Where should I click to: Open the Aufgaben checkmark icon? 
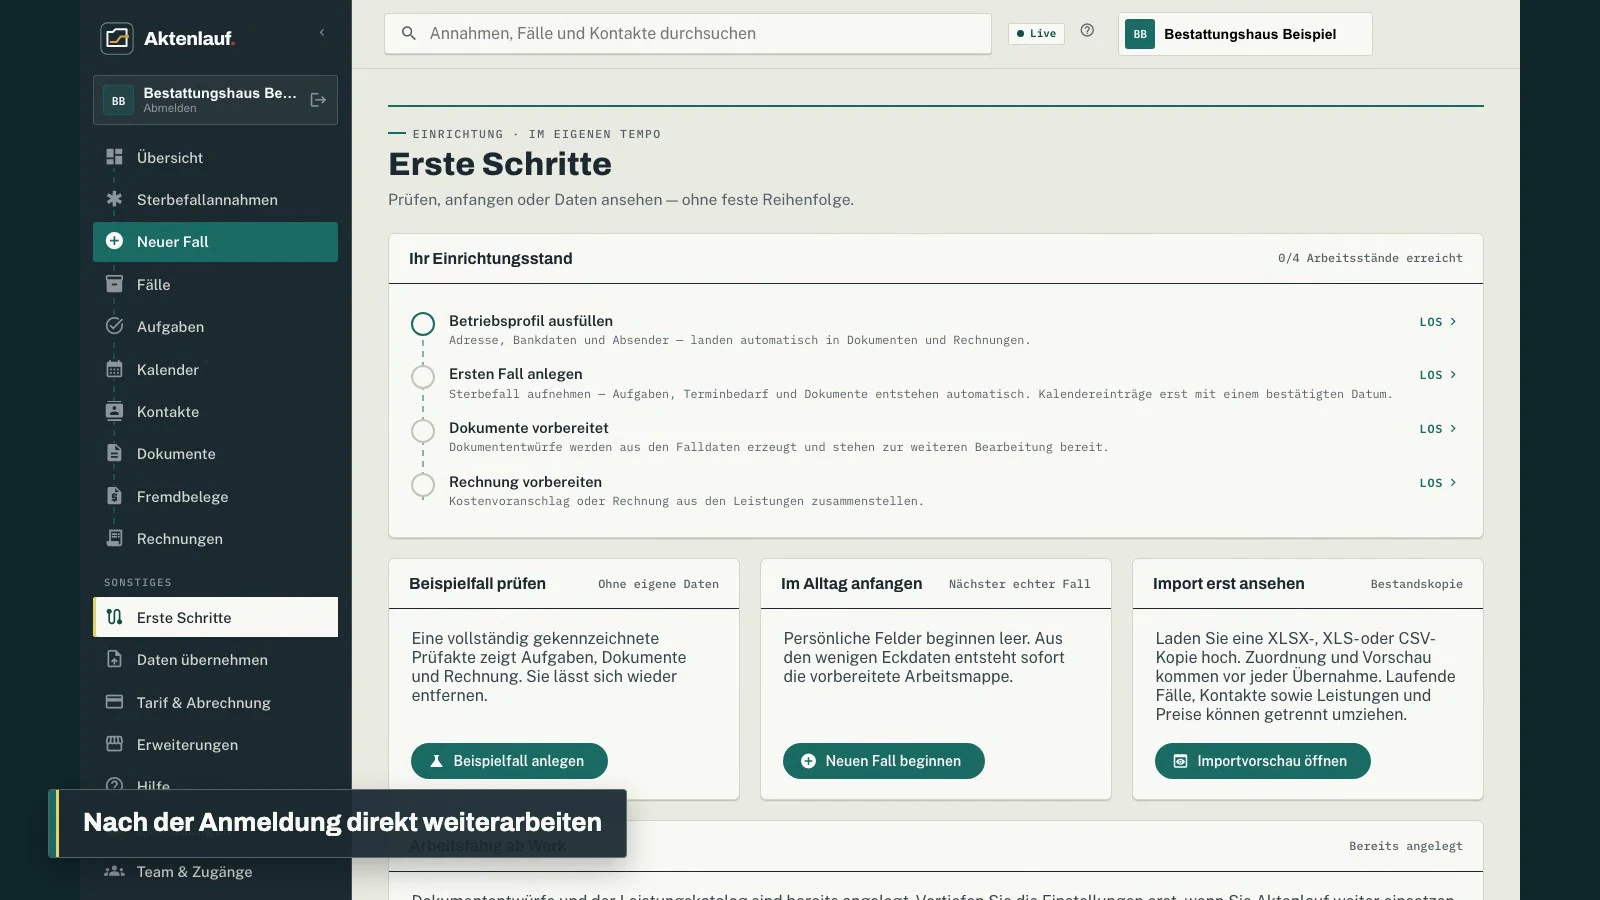tap(114, 326)
